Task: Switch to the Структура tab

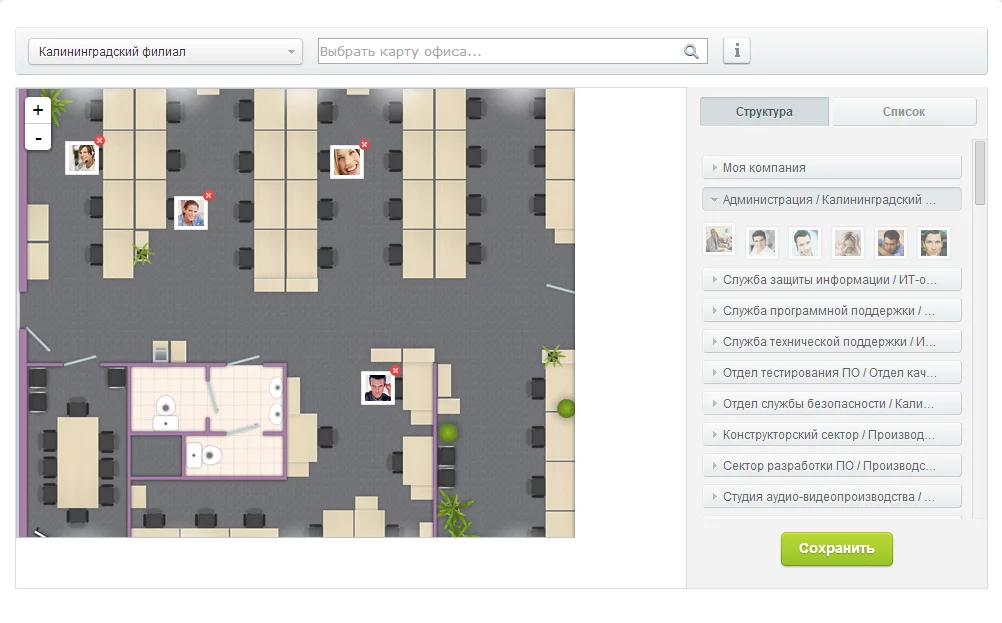Action: point(764,112)
